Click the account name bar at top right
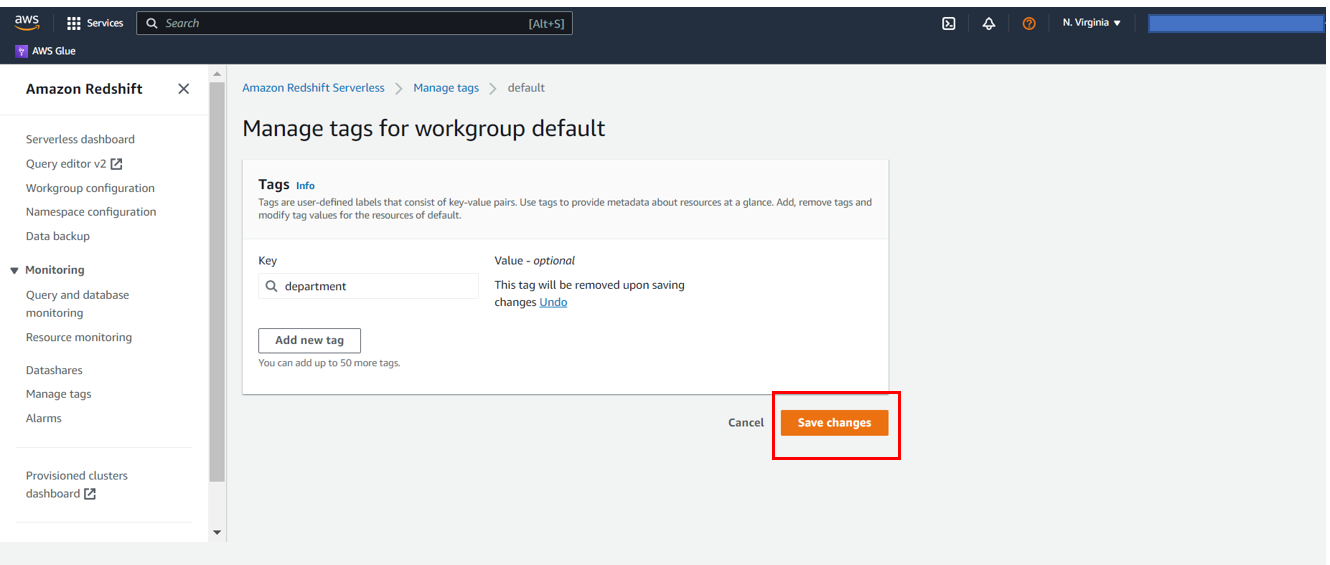This screenshot has height=565, width=1330. click(x=1236, y=23)
